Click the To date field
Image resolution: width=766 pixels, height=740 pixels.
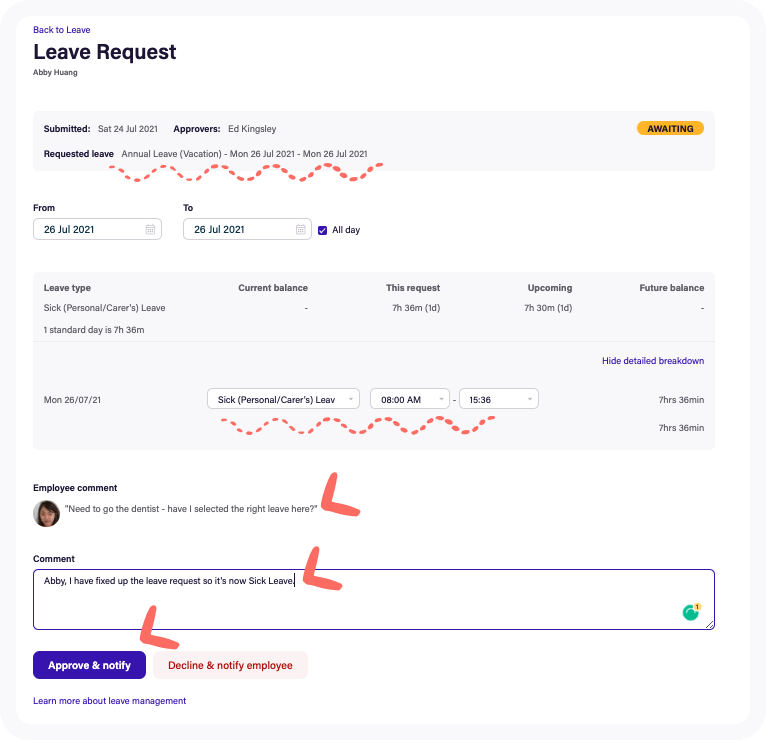pyautogui.click(x=238, y=229)
